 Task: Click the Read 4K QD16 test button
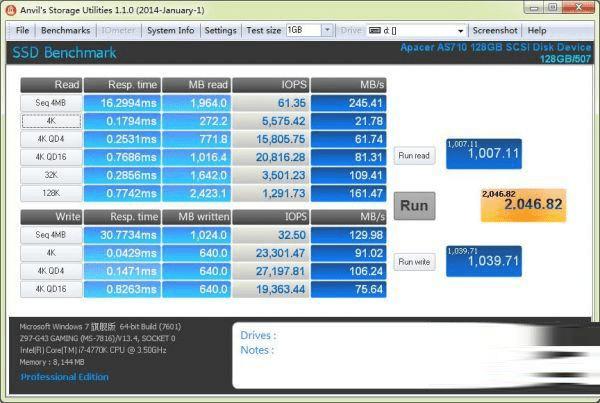point(51,157)
